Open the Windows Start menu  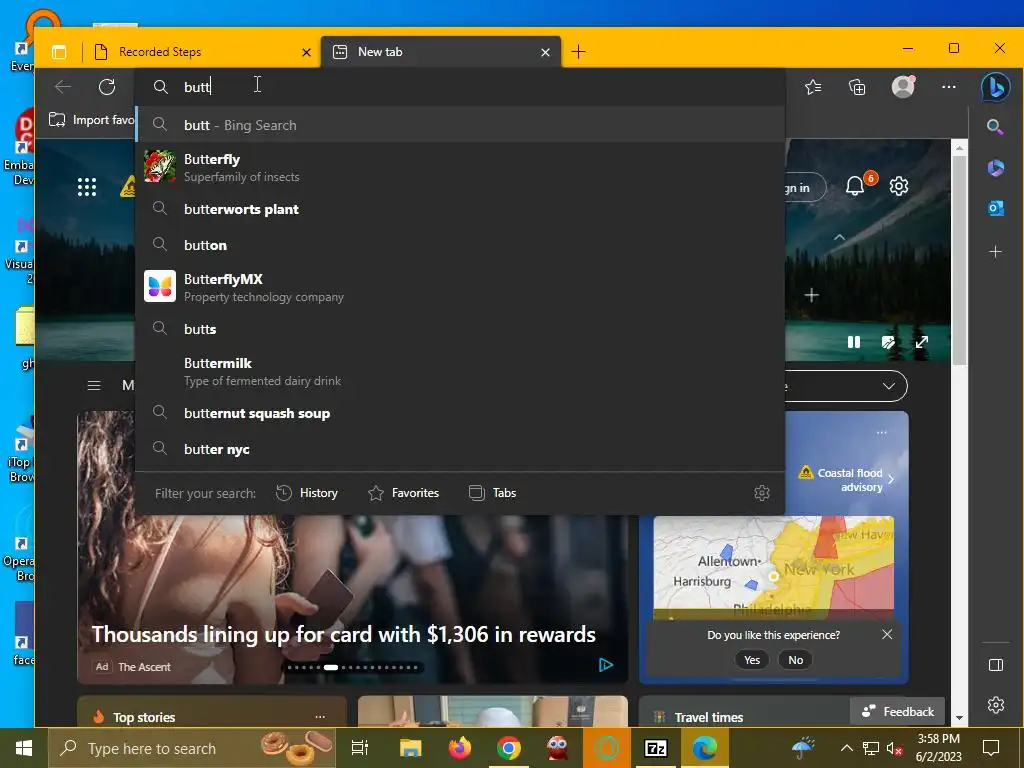[x=24, y=748]
